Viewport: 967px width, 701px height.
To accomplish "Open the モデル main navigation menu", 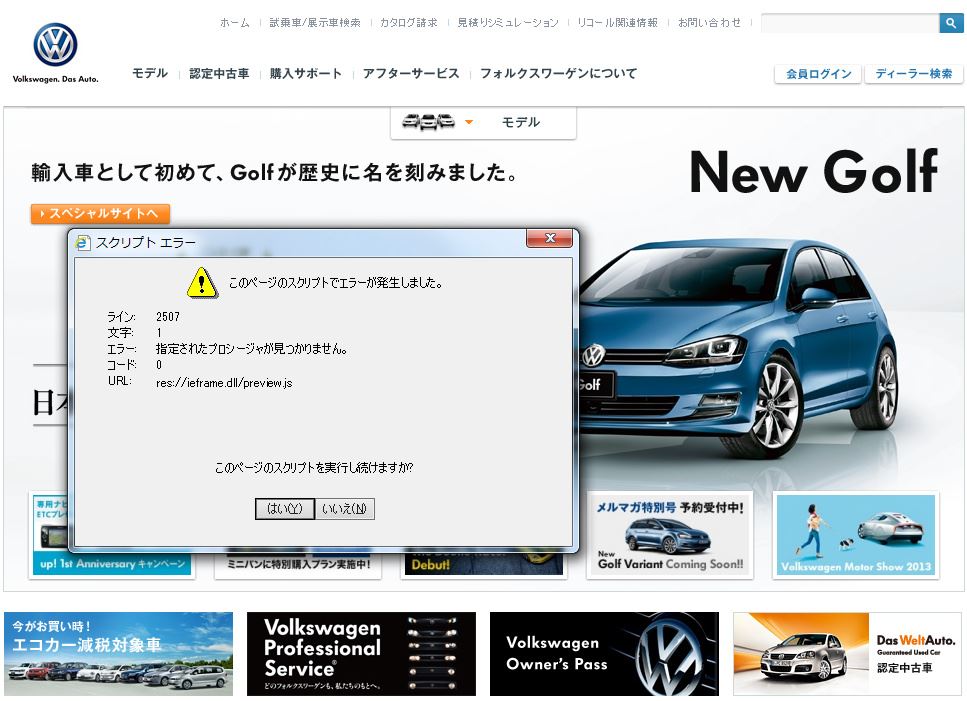I will (150, 73).
